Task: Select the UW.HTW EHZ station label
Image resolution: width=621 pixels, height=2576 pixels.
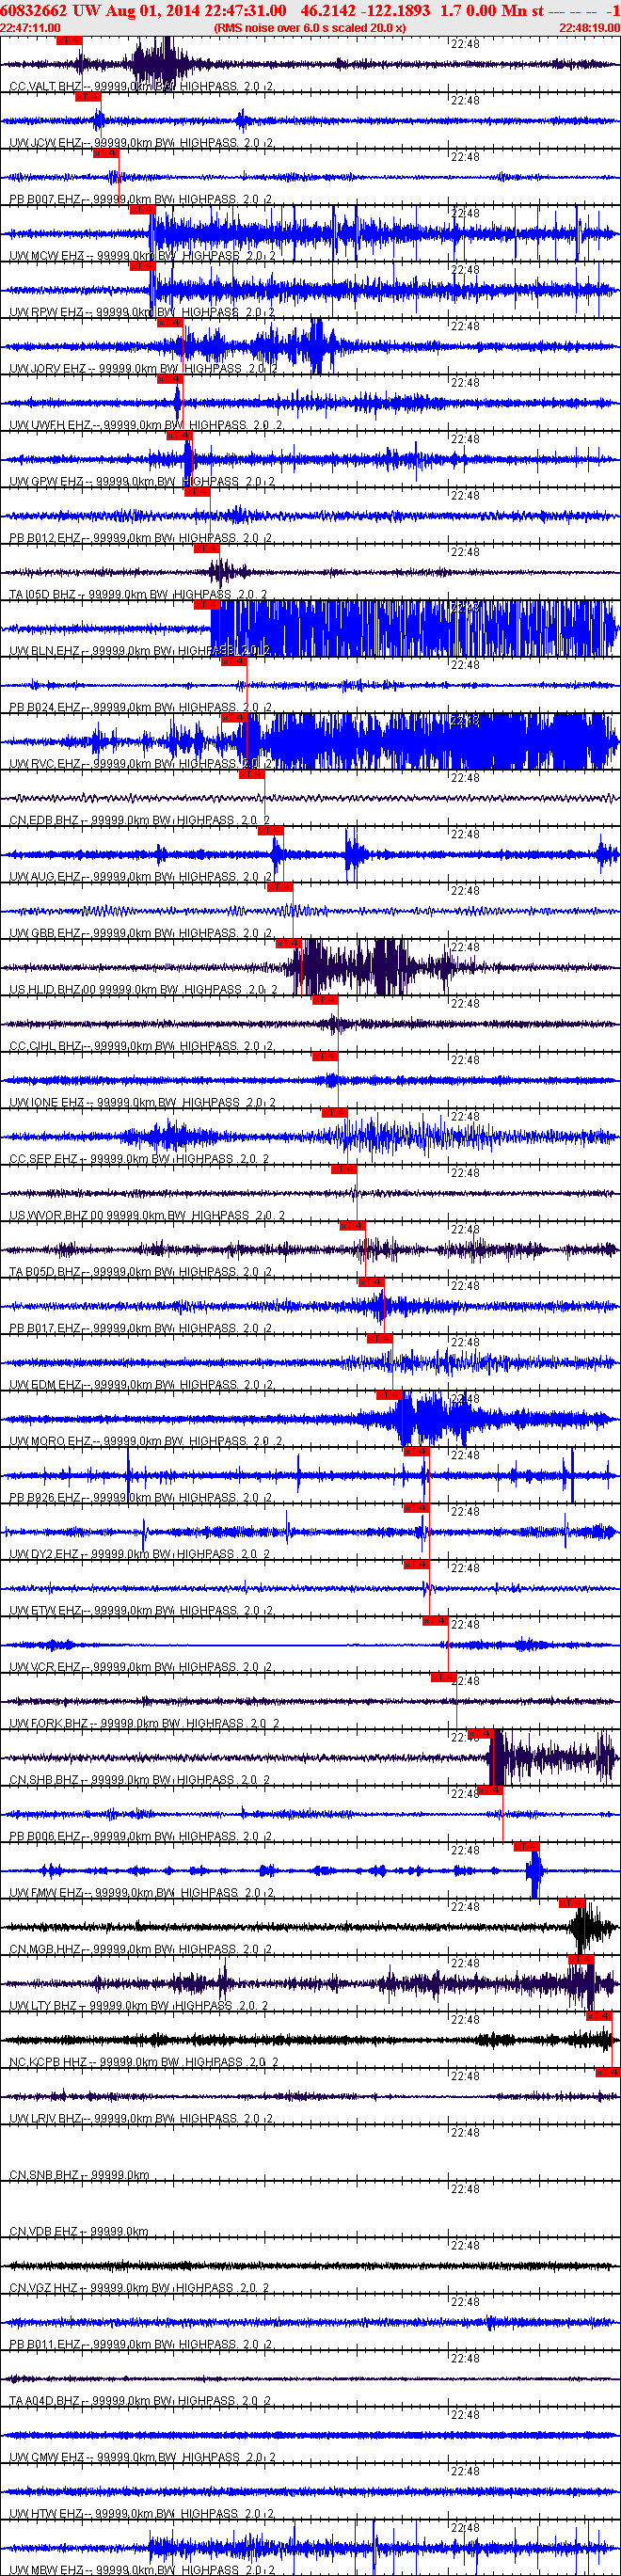Action: tap(143, 2514)
